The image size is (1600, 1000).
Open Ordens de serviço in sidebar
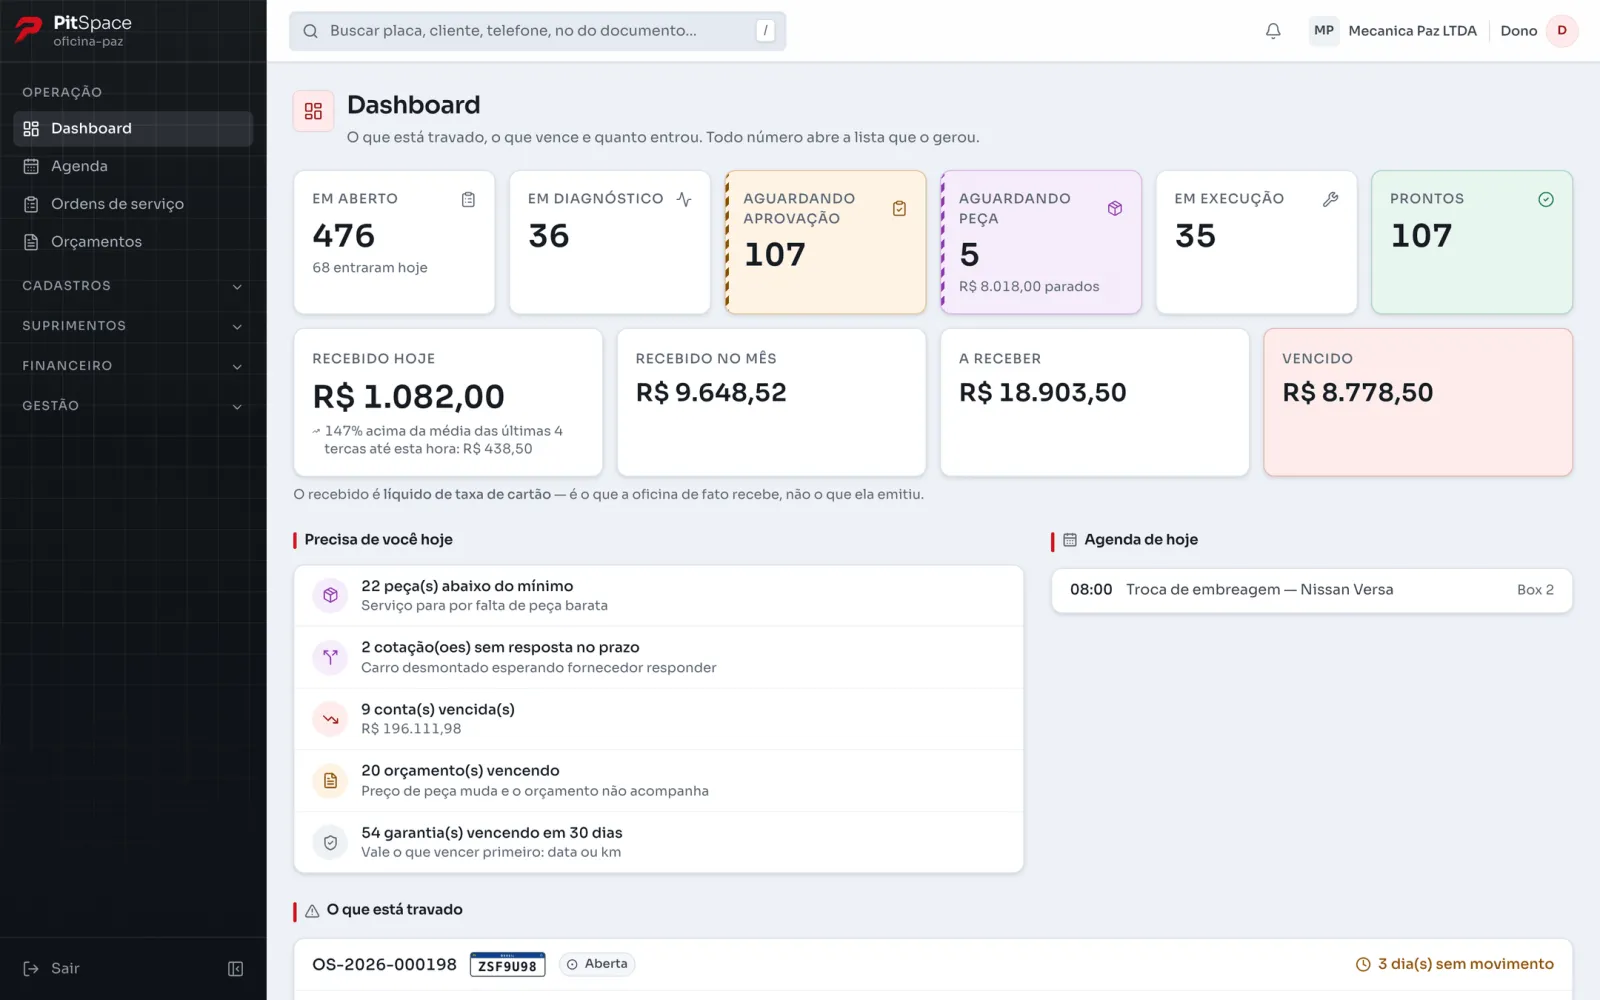click(x=133, y=204)
